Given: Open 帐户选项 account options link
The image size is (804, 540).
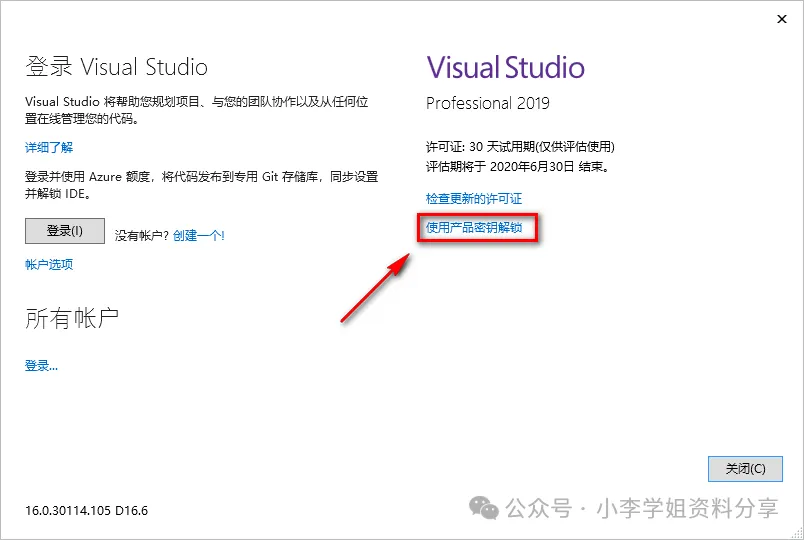Looking at the screenshot, I should click(x=49, y=264).
